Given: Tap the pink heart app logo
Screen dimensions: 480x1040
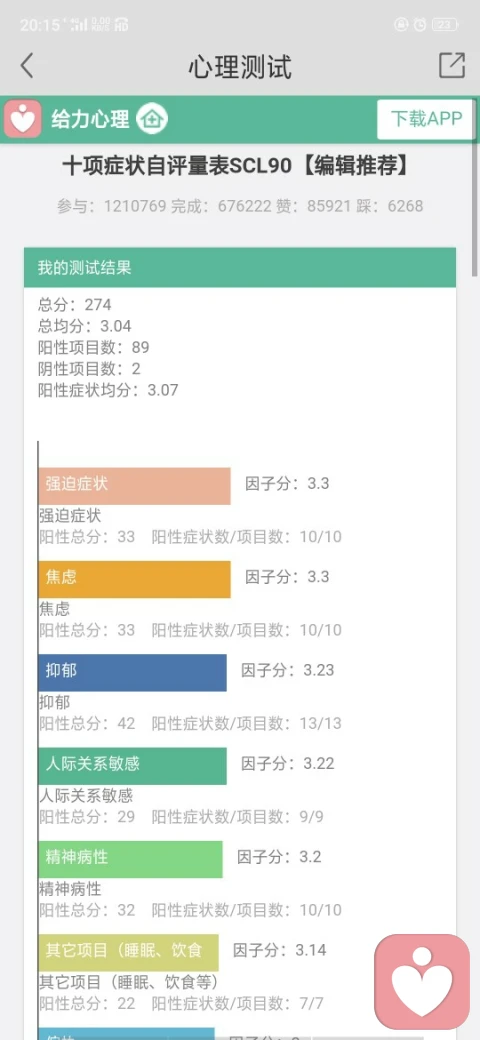Looking at the screenshot, I should point(23,119).
